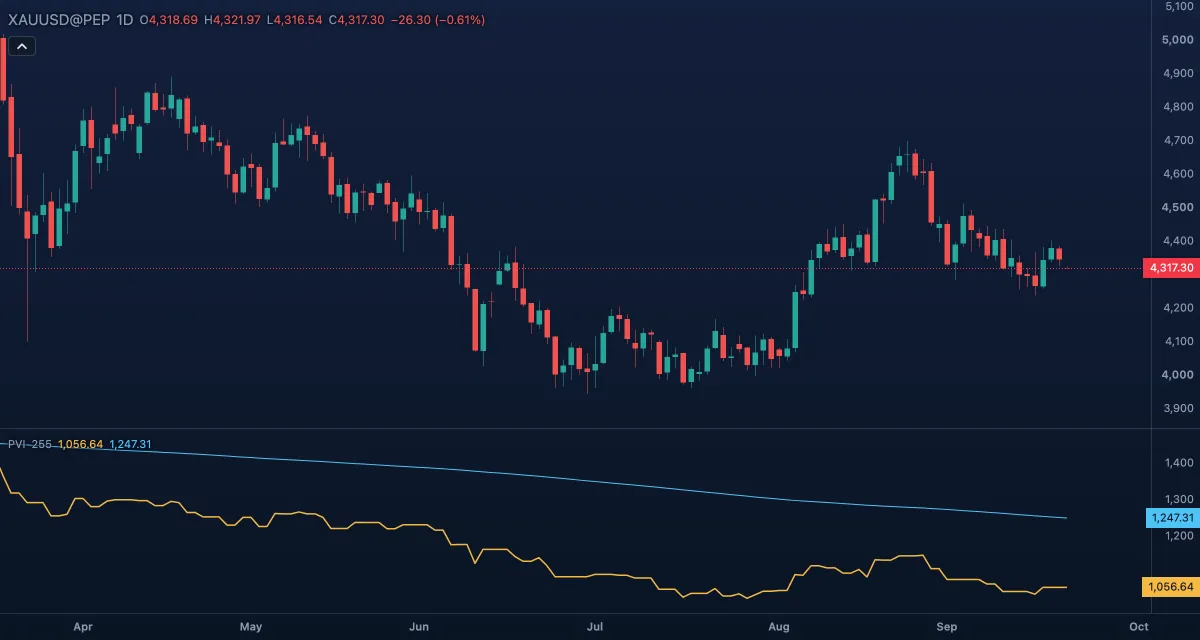This screenshot has width=1200, height=640.
Task: Click the 4,700 price scale label
Action: click(x=1179, y=140)
